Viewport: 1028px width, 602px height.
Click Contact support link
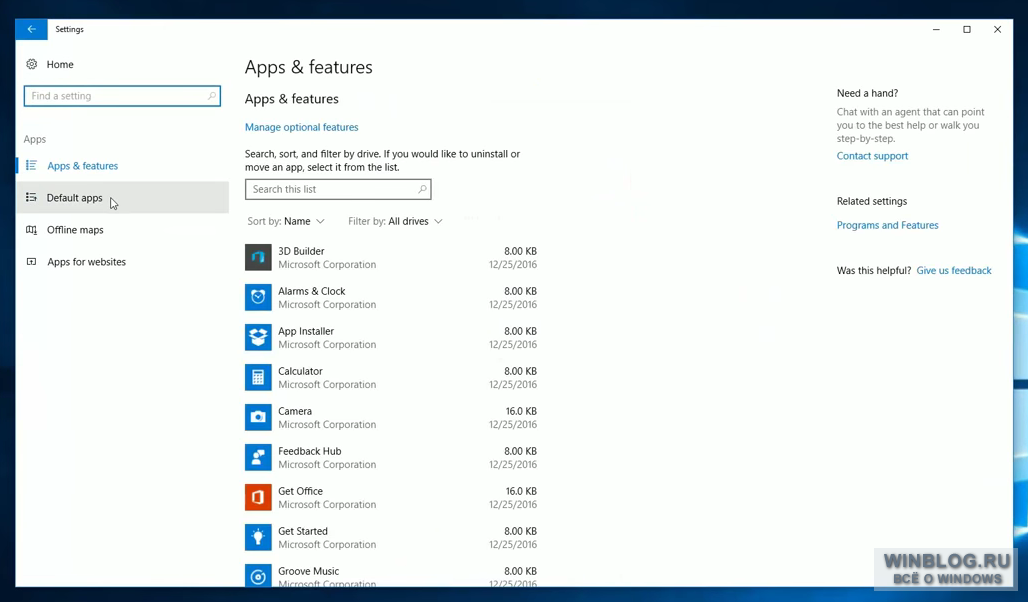[872, 156]
